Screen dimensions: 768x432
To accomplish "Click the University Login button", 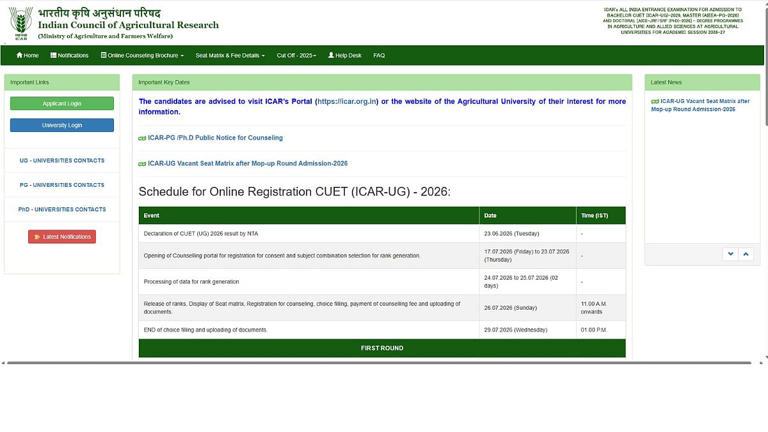I will (62, 125).
